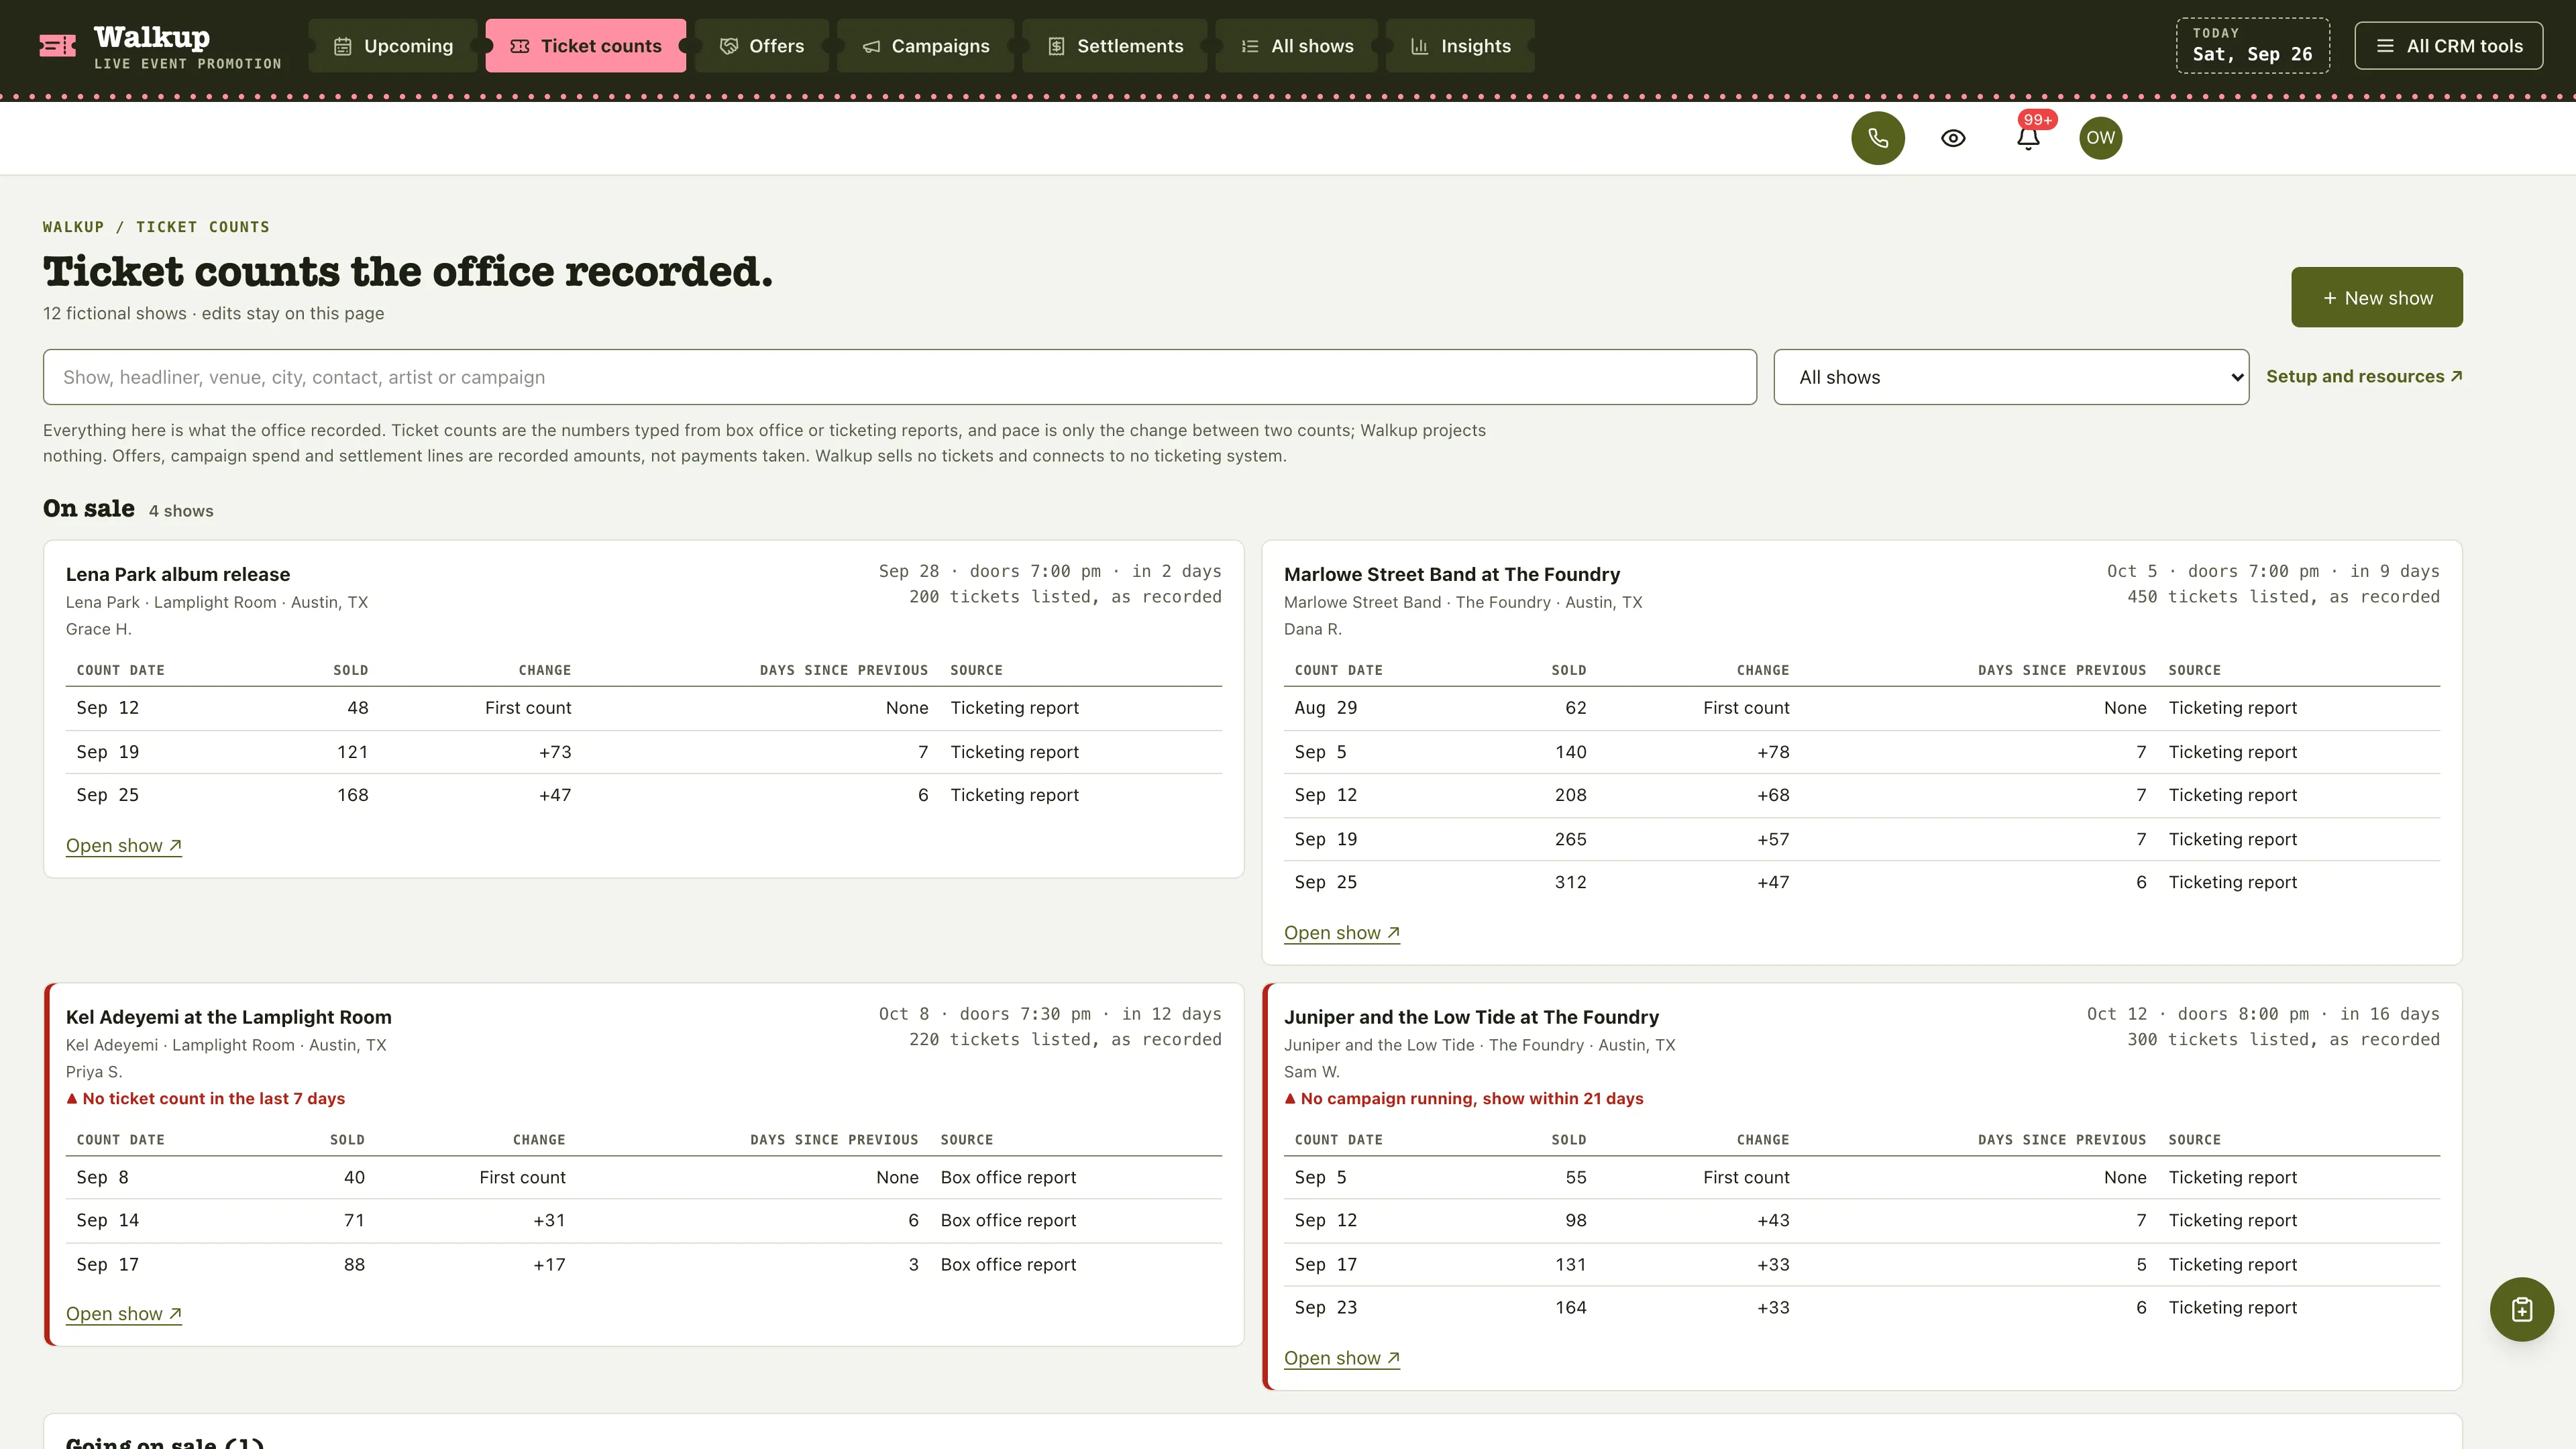Click Aug 29 count date in Marlowe table
Viewport: 2576px width, 1449px height.
tap(1325, 708)
